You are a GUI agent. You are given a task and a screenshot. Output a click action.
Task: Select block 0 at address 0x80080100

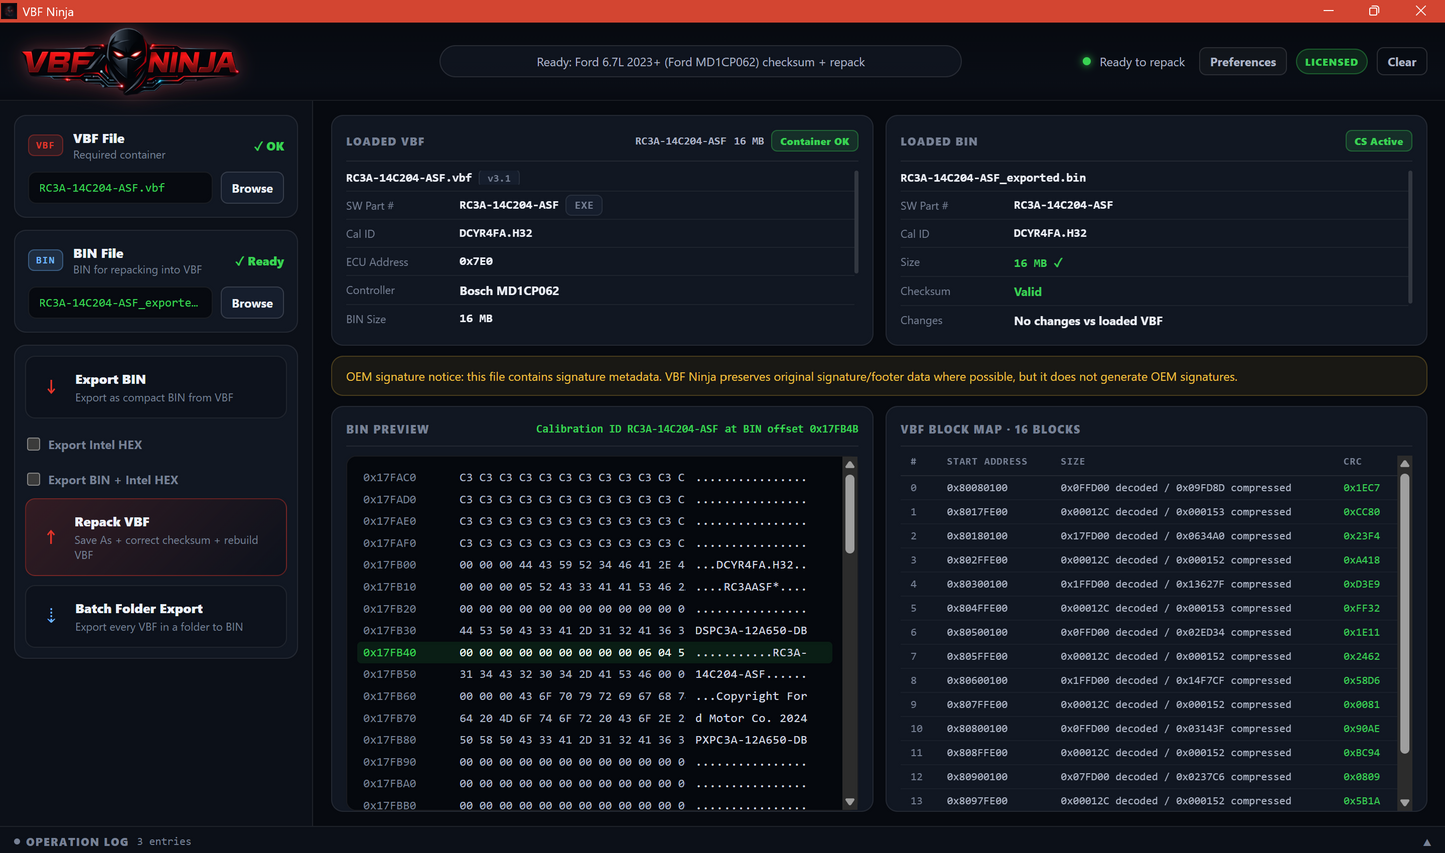[x=1148, y=488]
